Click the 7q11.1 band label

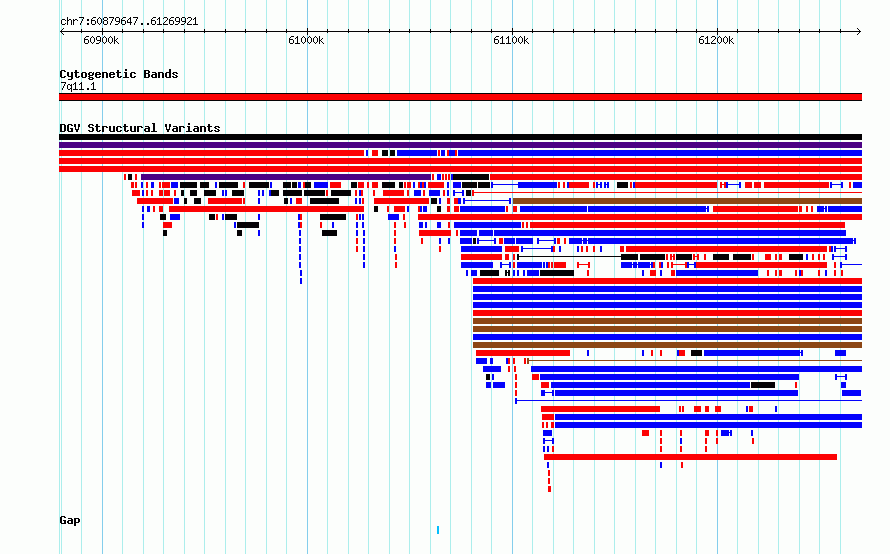point(78,86)
